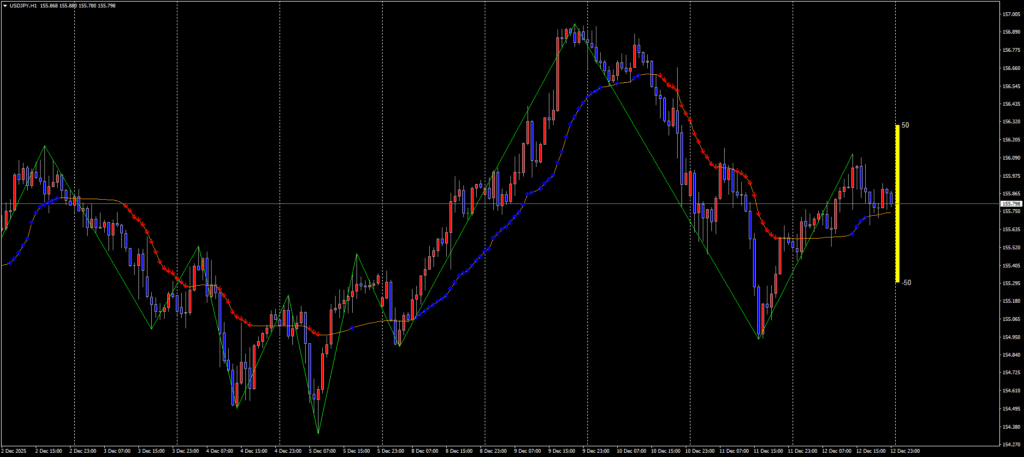Click the ZigZag low above 11 Dec 07:00
The image size is (1024, 457).
760,339
